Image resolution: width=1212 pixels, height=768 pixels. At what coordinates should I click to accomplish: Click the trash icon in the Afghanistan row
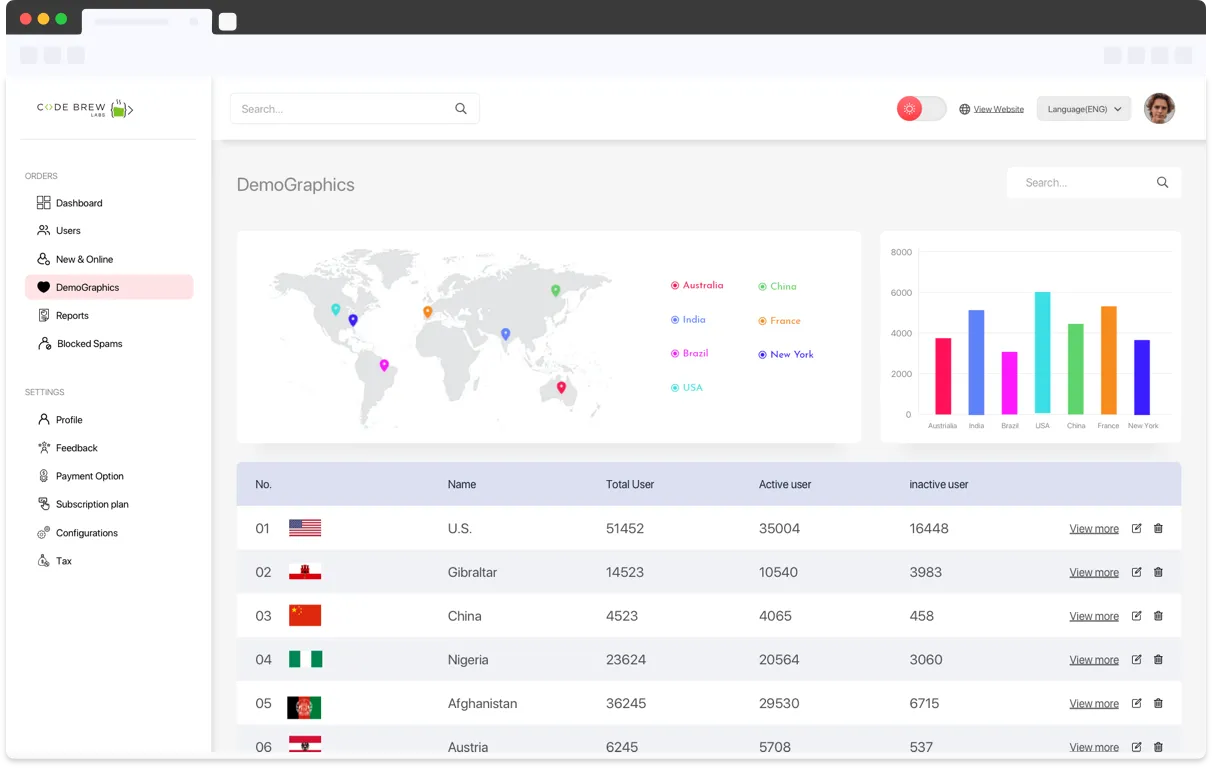click(x=1158, y=703)
